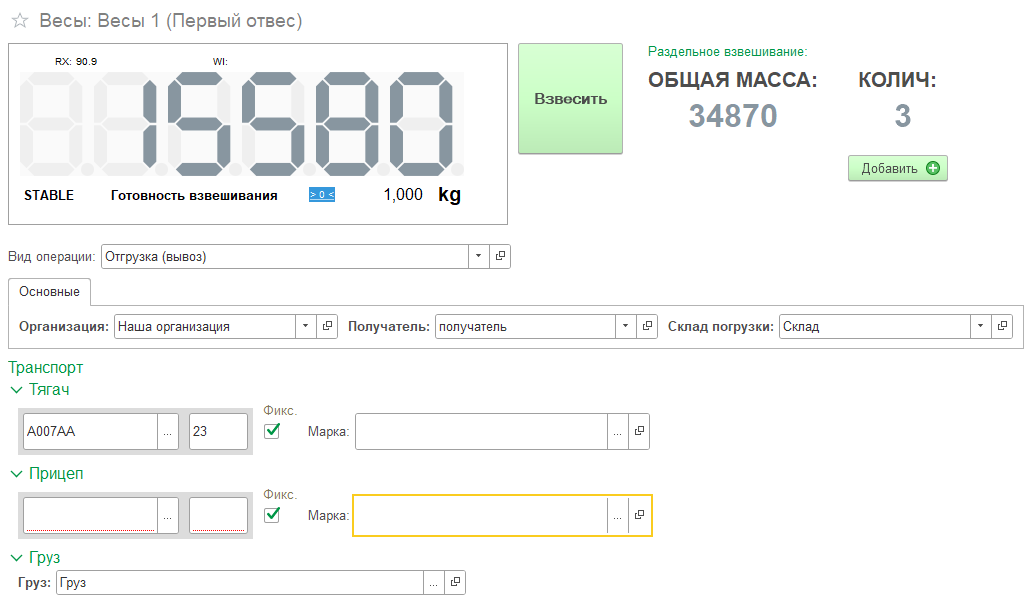1029x604 pixels.
Task: Open the Вид операции field's open-form icon
Action: 500,257
